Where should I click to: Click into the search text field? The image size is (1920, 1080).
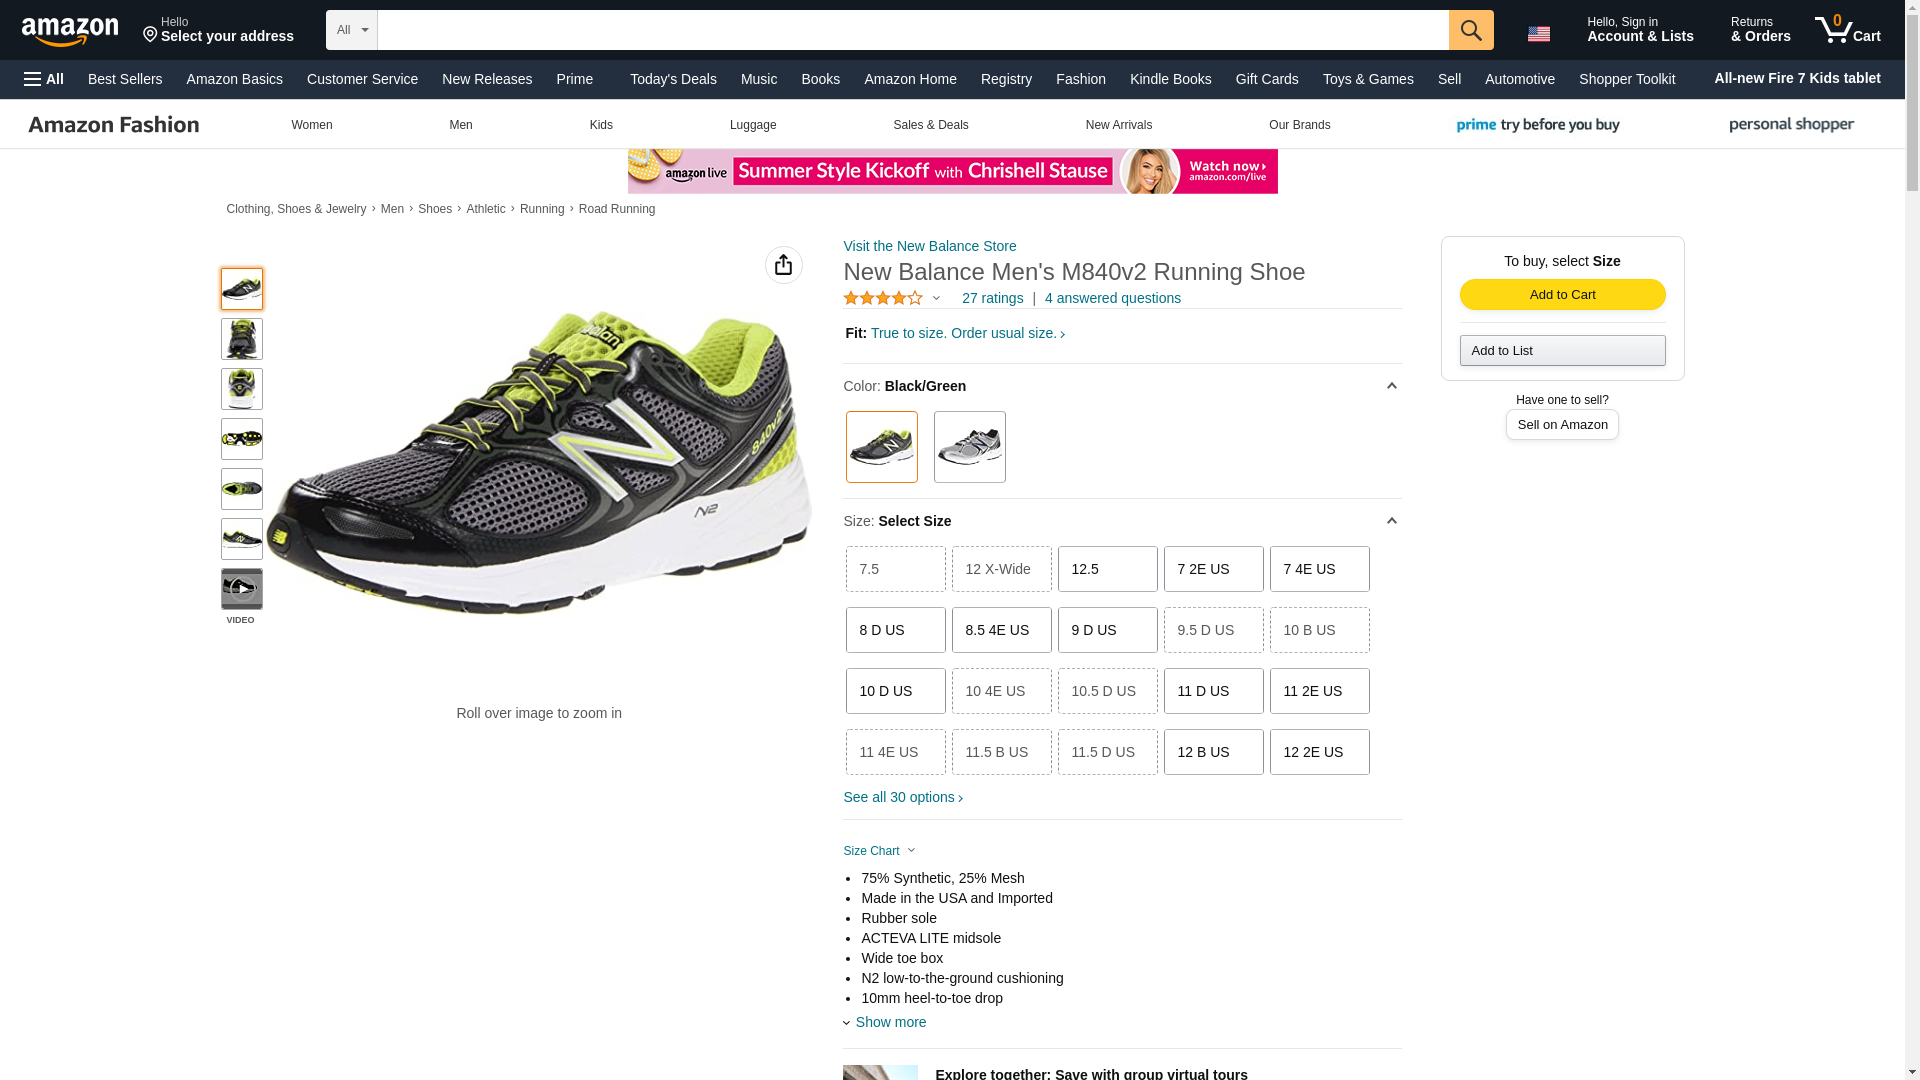(x=912, y=30)
